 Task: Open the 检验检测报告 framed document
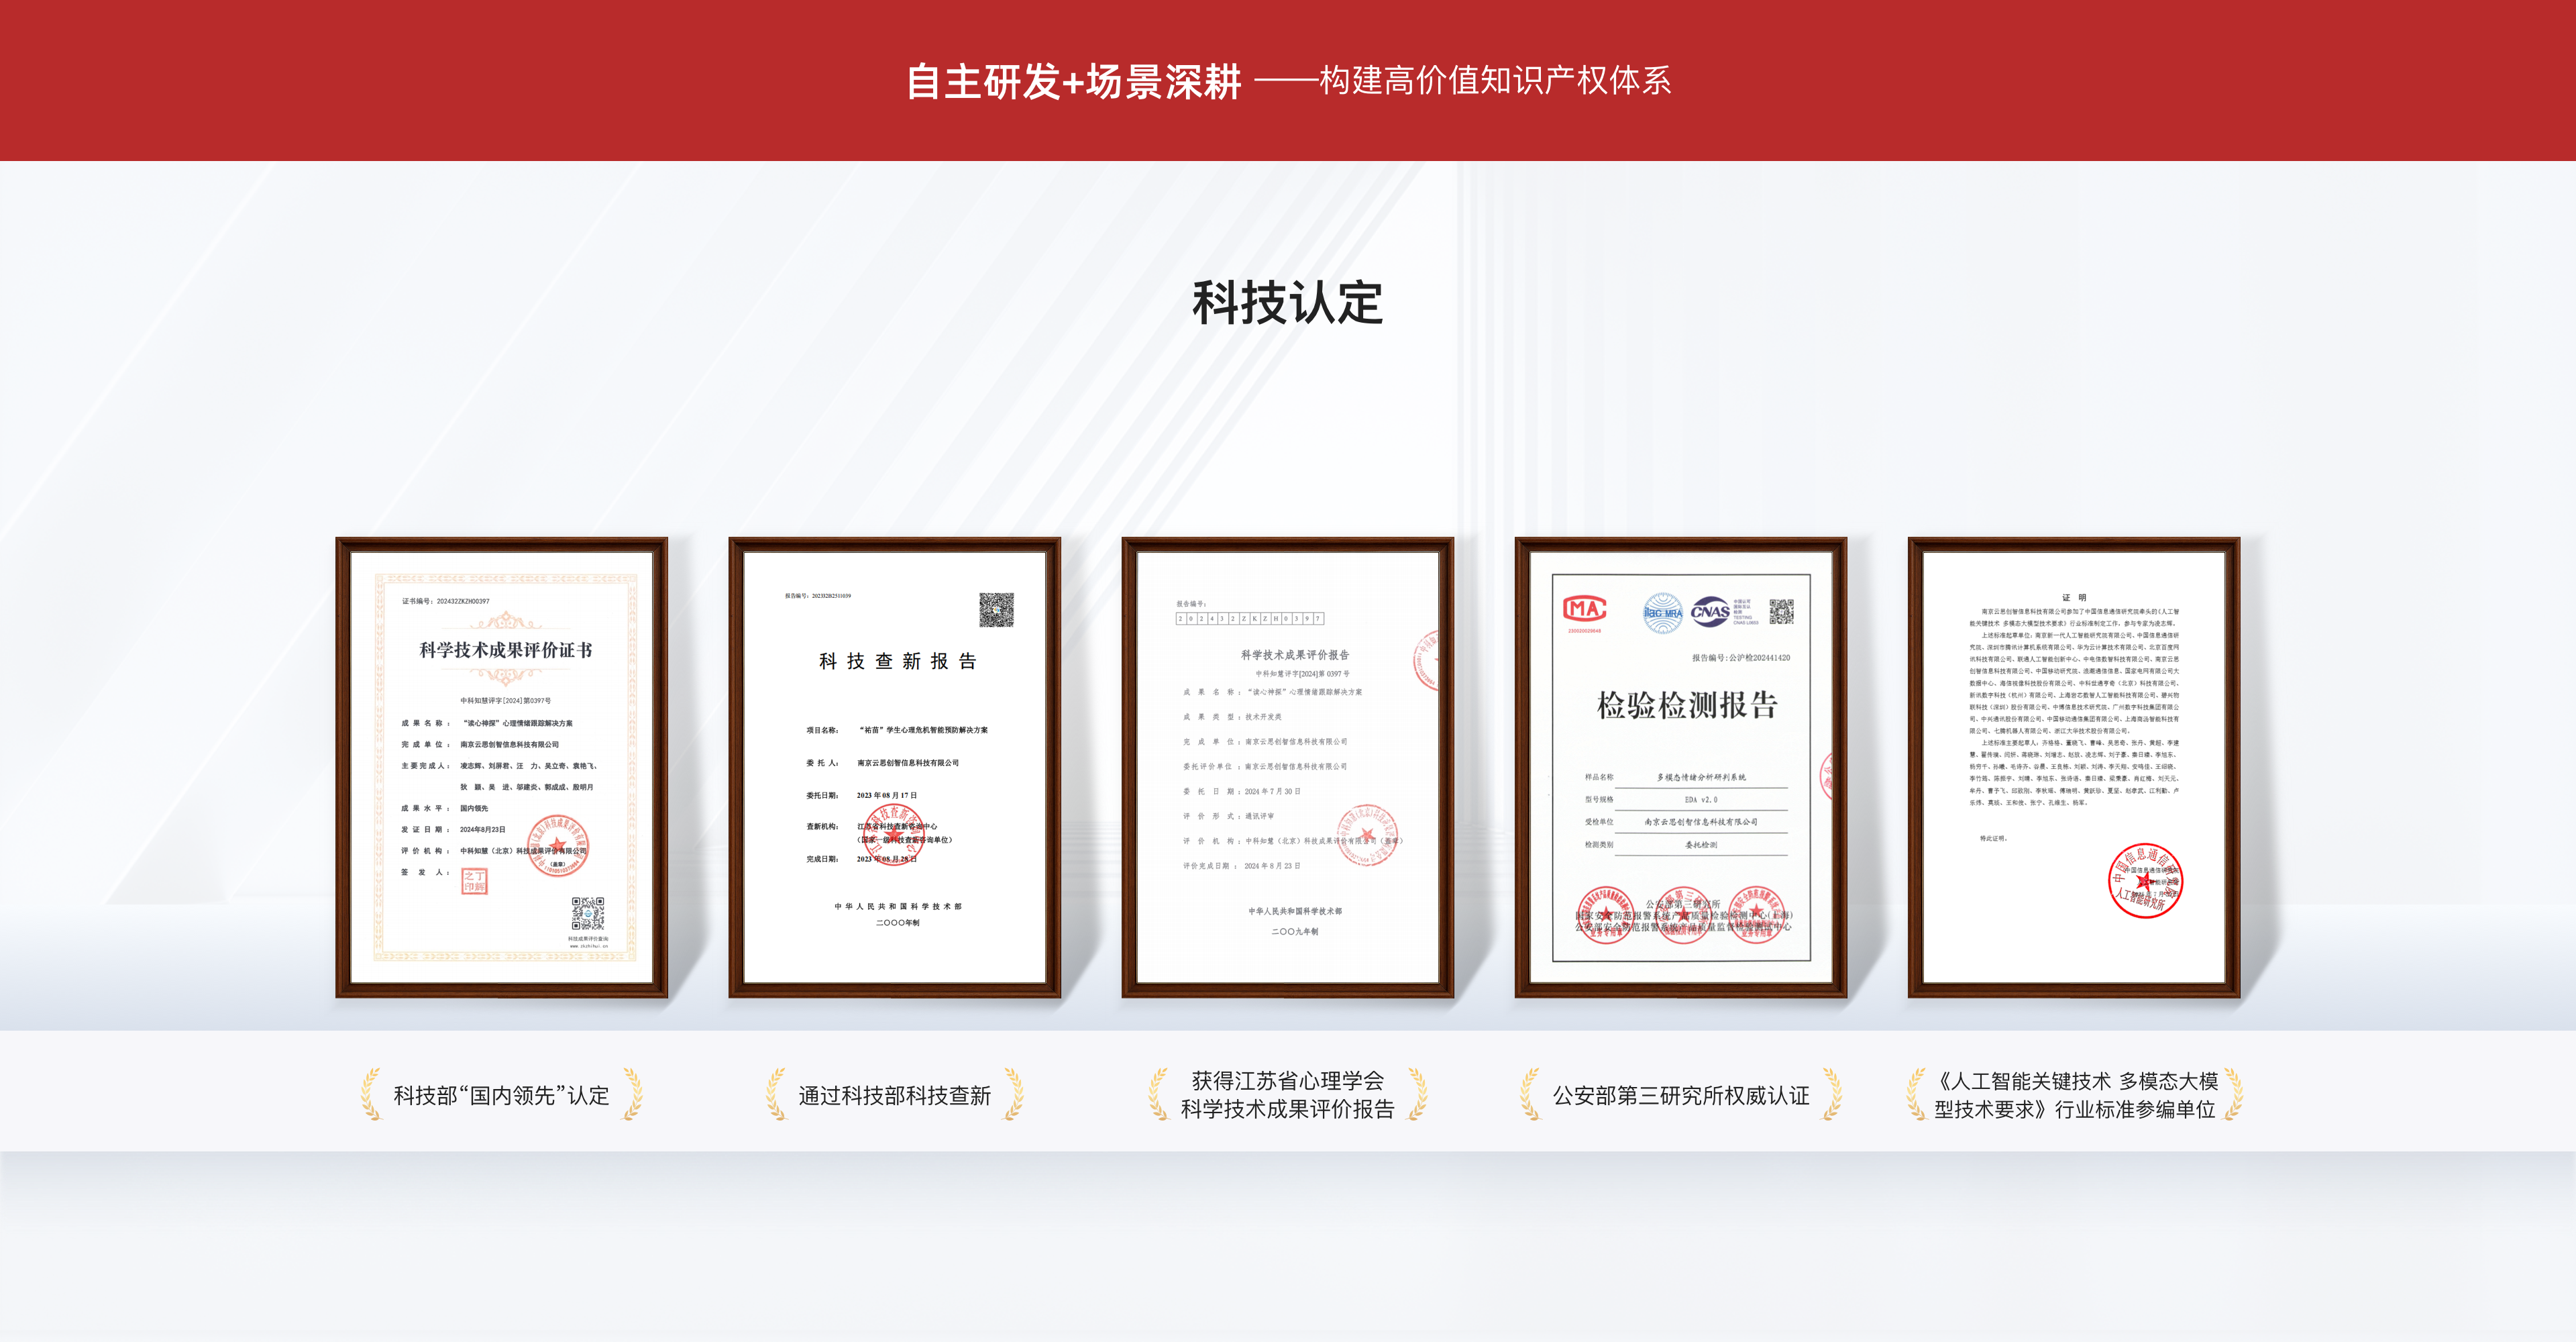(1680, 767)
